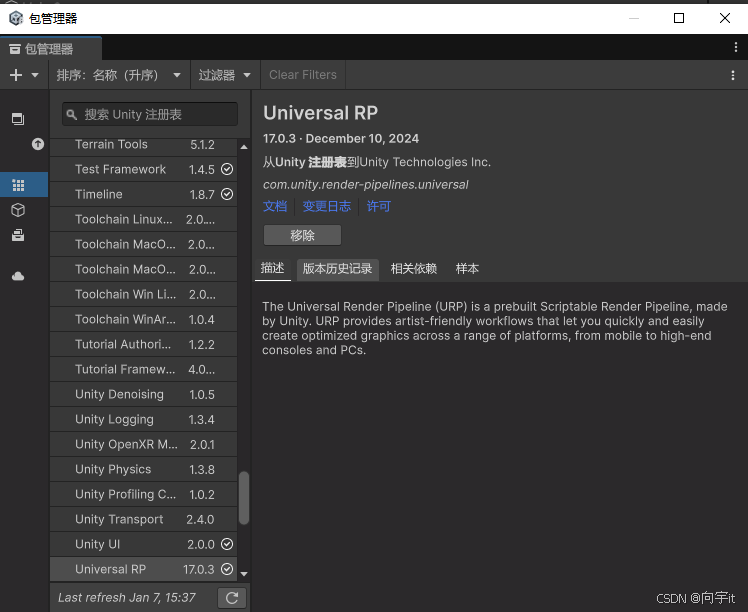Select the Unity Denoising package
This screenshot has width=748, height=612.
(x=144, y=394)
